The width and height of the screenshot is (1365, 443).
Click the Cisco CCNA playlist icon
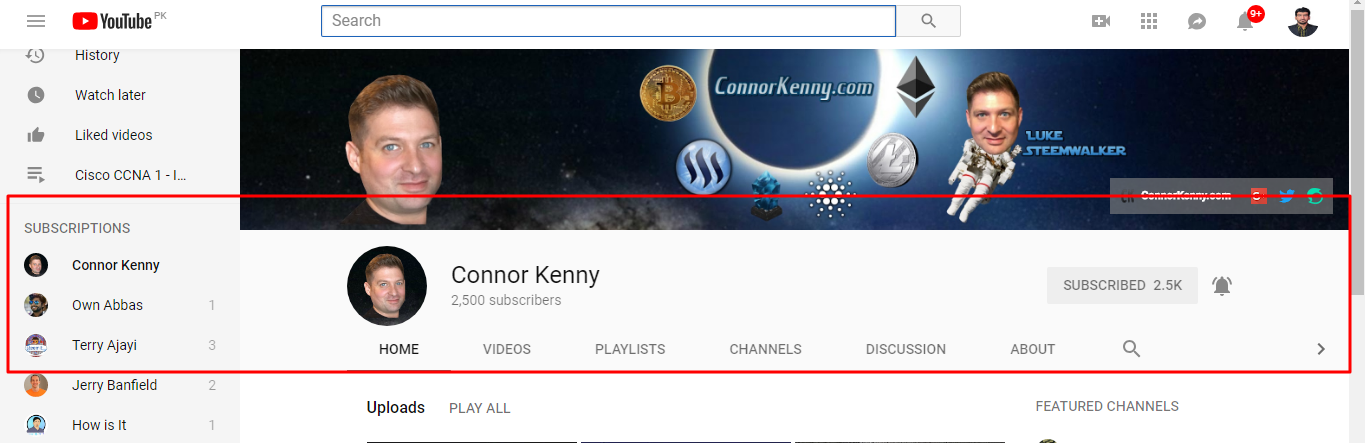[36, 175]
